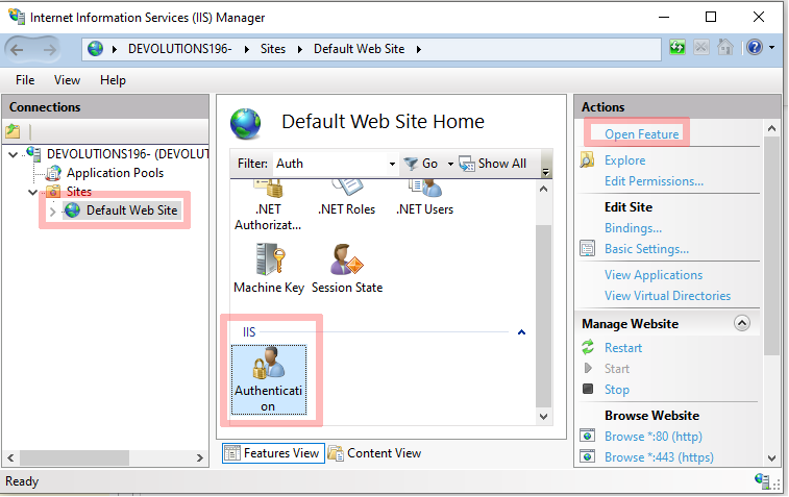
Task: Select Application Pools in tree
Action: point(115,173)
